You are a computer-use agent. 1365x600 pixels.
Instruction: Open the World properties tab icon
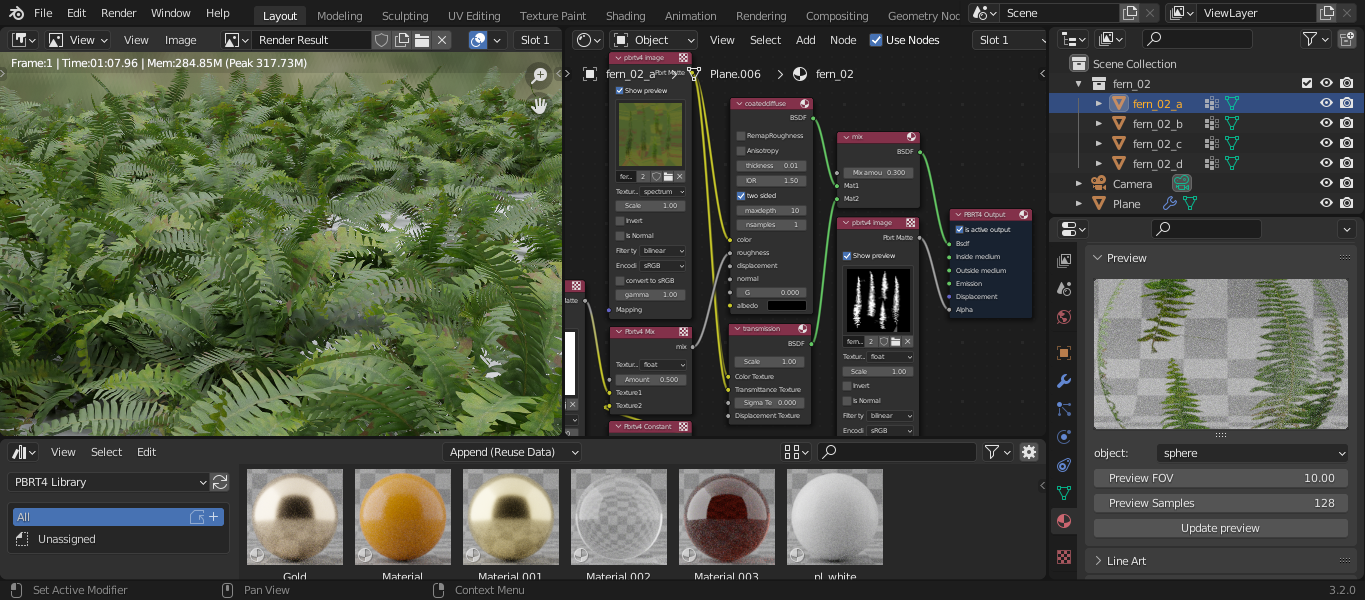(x=1064, y=317)
